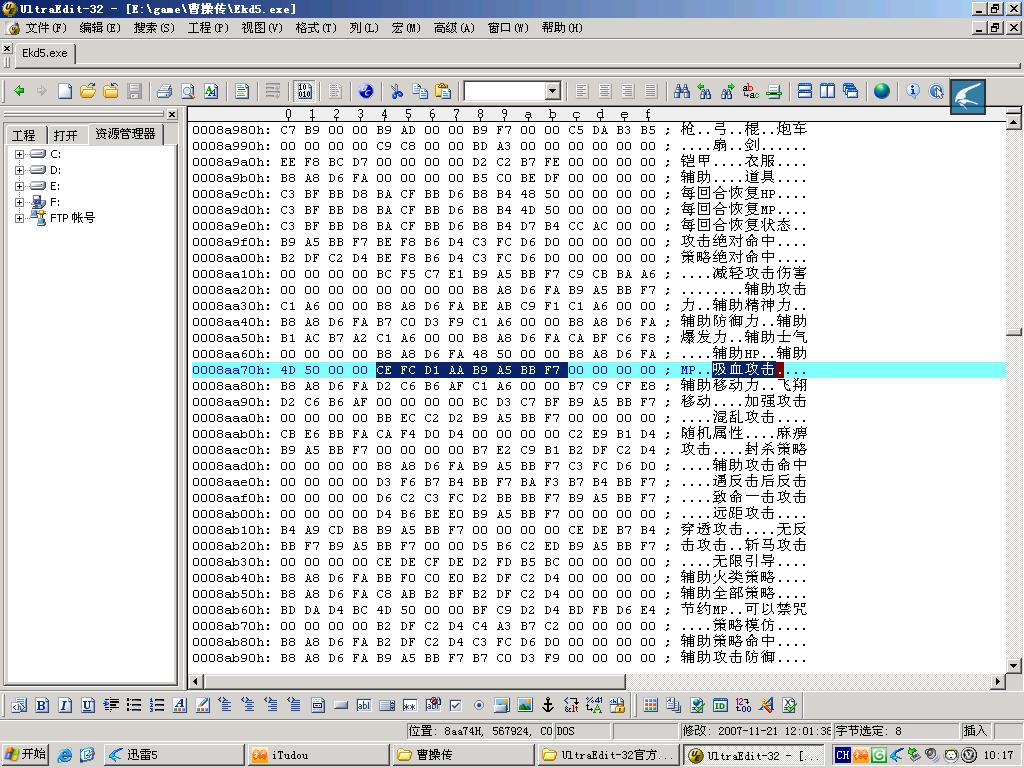Image resolution: width=1024 pixels, height=768 pixels.
Task: Insert checkbox form element icon
Action: pyautogui.click(x=456, y=705)
